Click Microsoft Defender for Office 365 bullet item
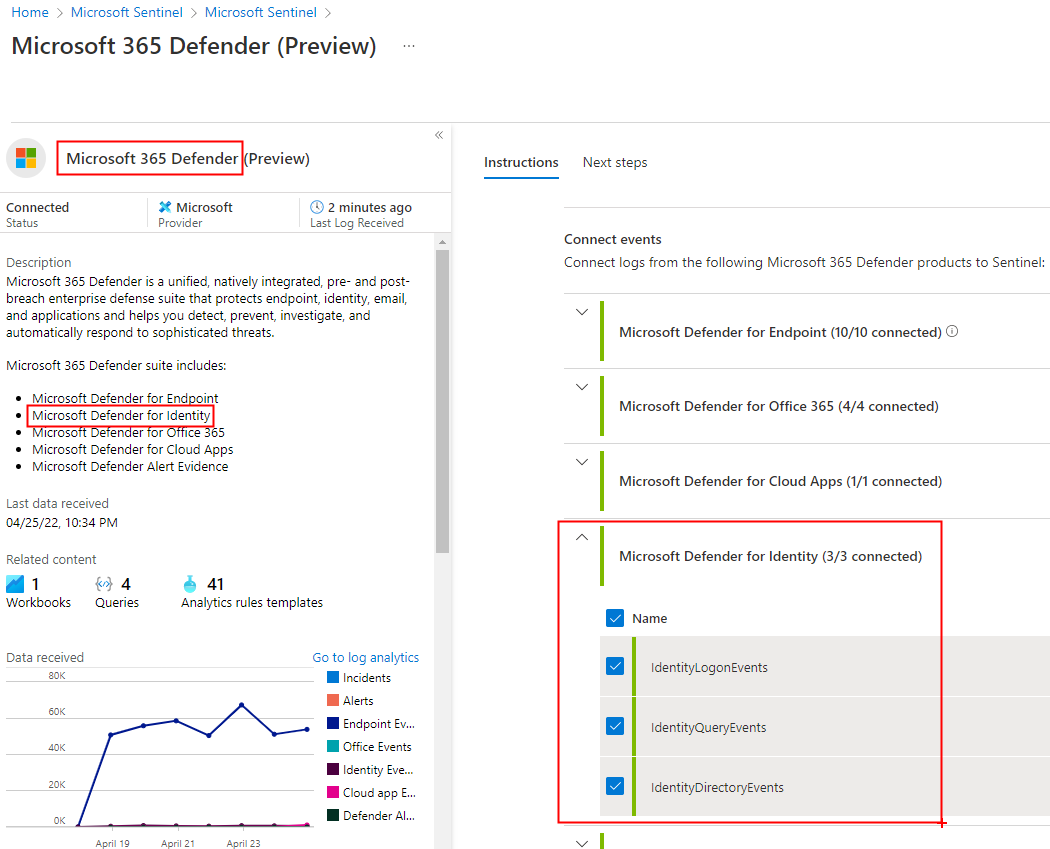The width and height of the screenshot is (1050, 849). (x=129, y=433)
